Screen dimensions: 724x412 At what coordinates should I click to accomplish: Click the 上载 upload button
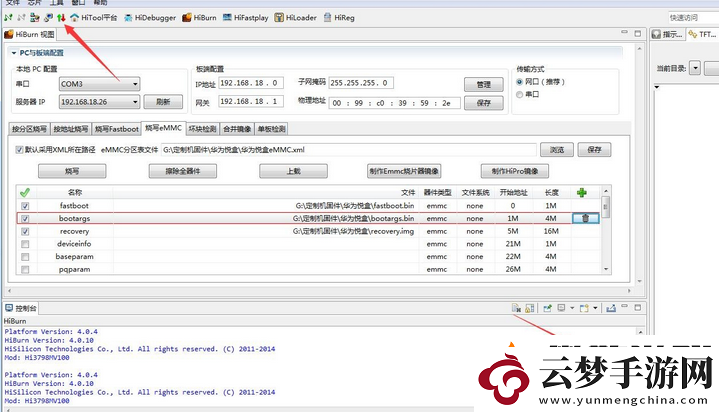pos(293,171)
